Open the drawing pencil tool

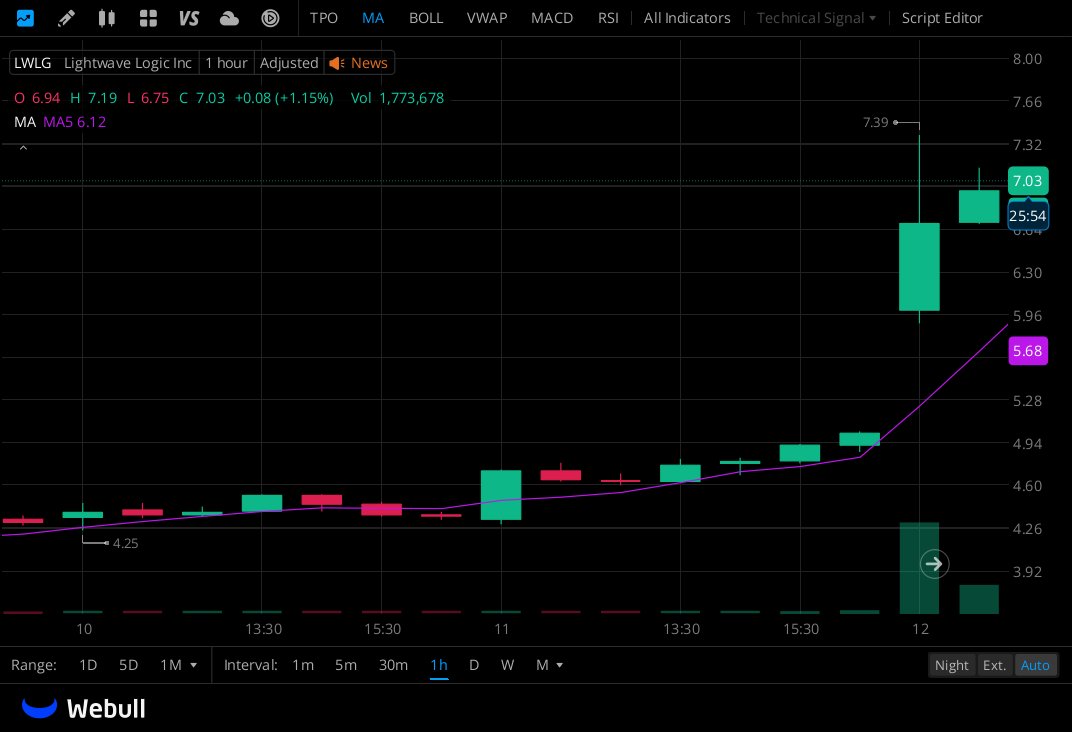point(66,18)
